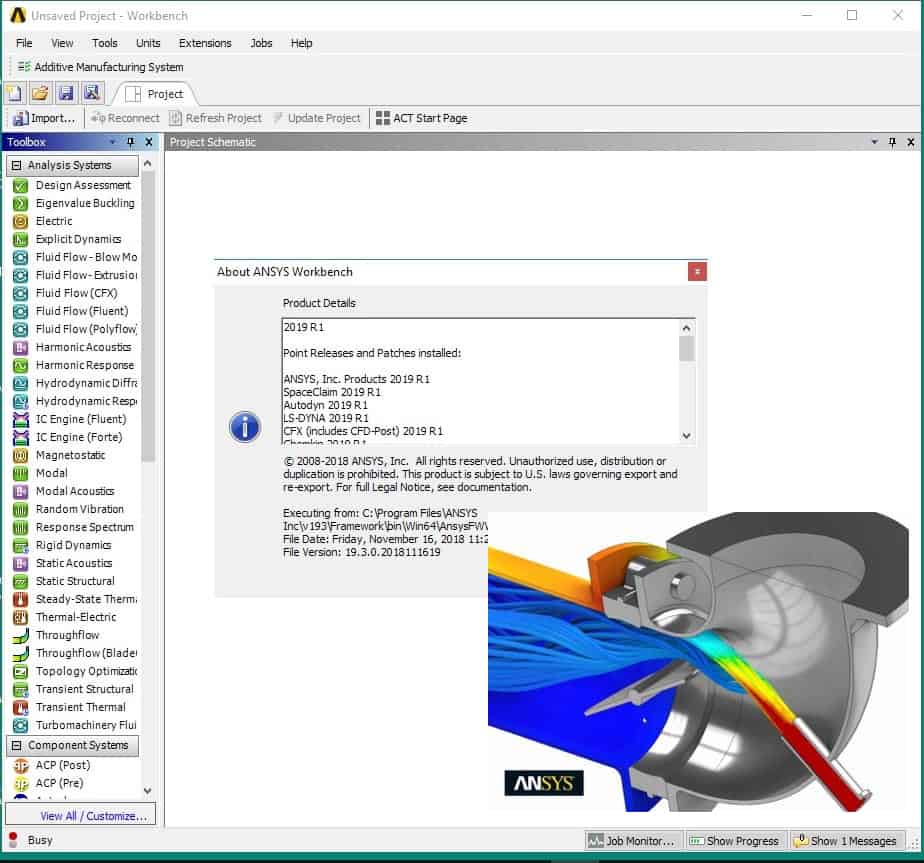Click Show Progress in status bar
This screenshot has height=863, width=924.
click(734, 841)
